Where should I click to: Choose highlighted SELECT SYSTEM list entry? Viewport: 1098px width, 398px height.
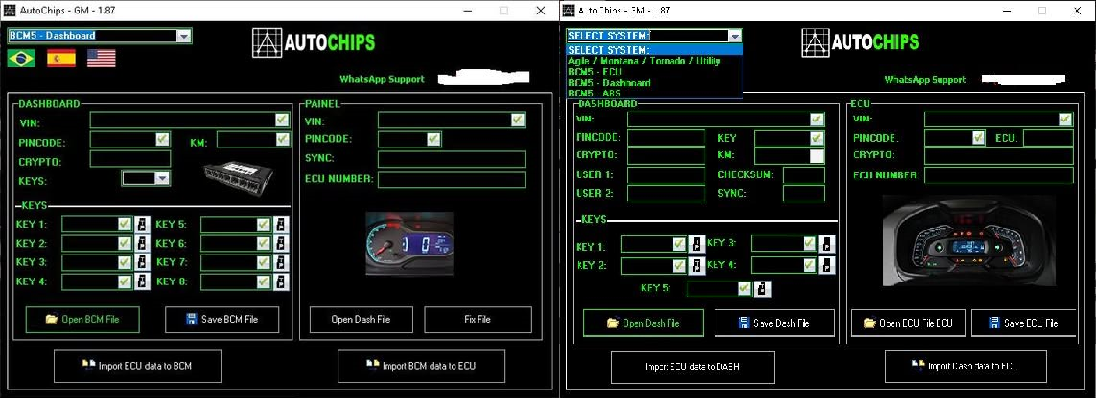[654, 50]
